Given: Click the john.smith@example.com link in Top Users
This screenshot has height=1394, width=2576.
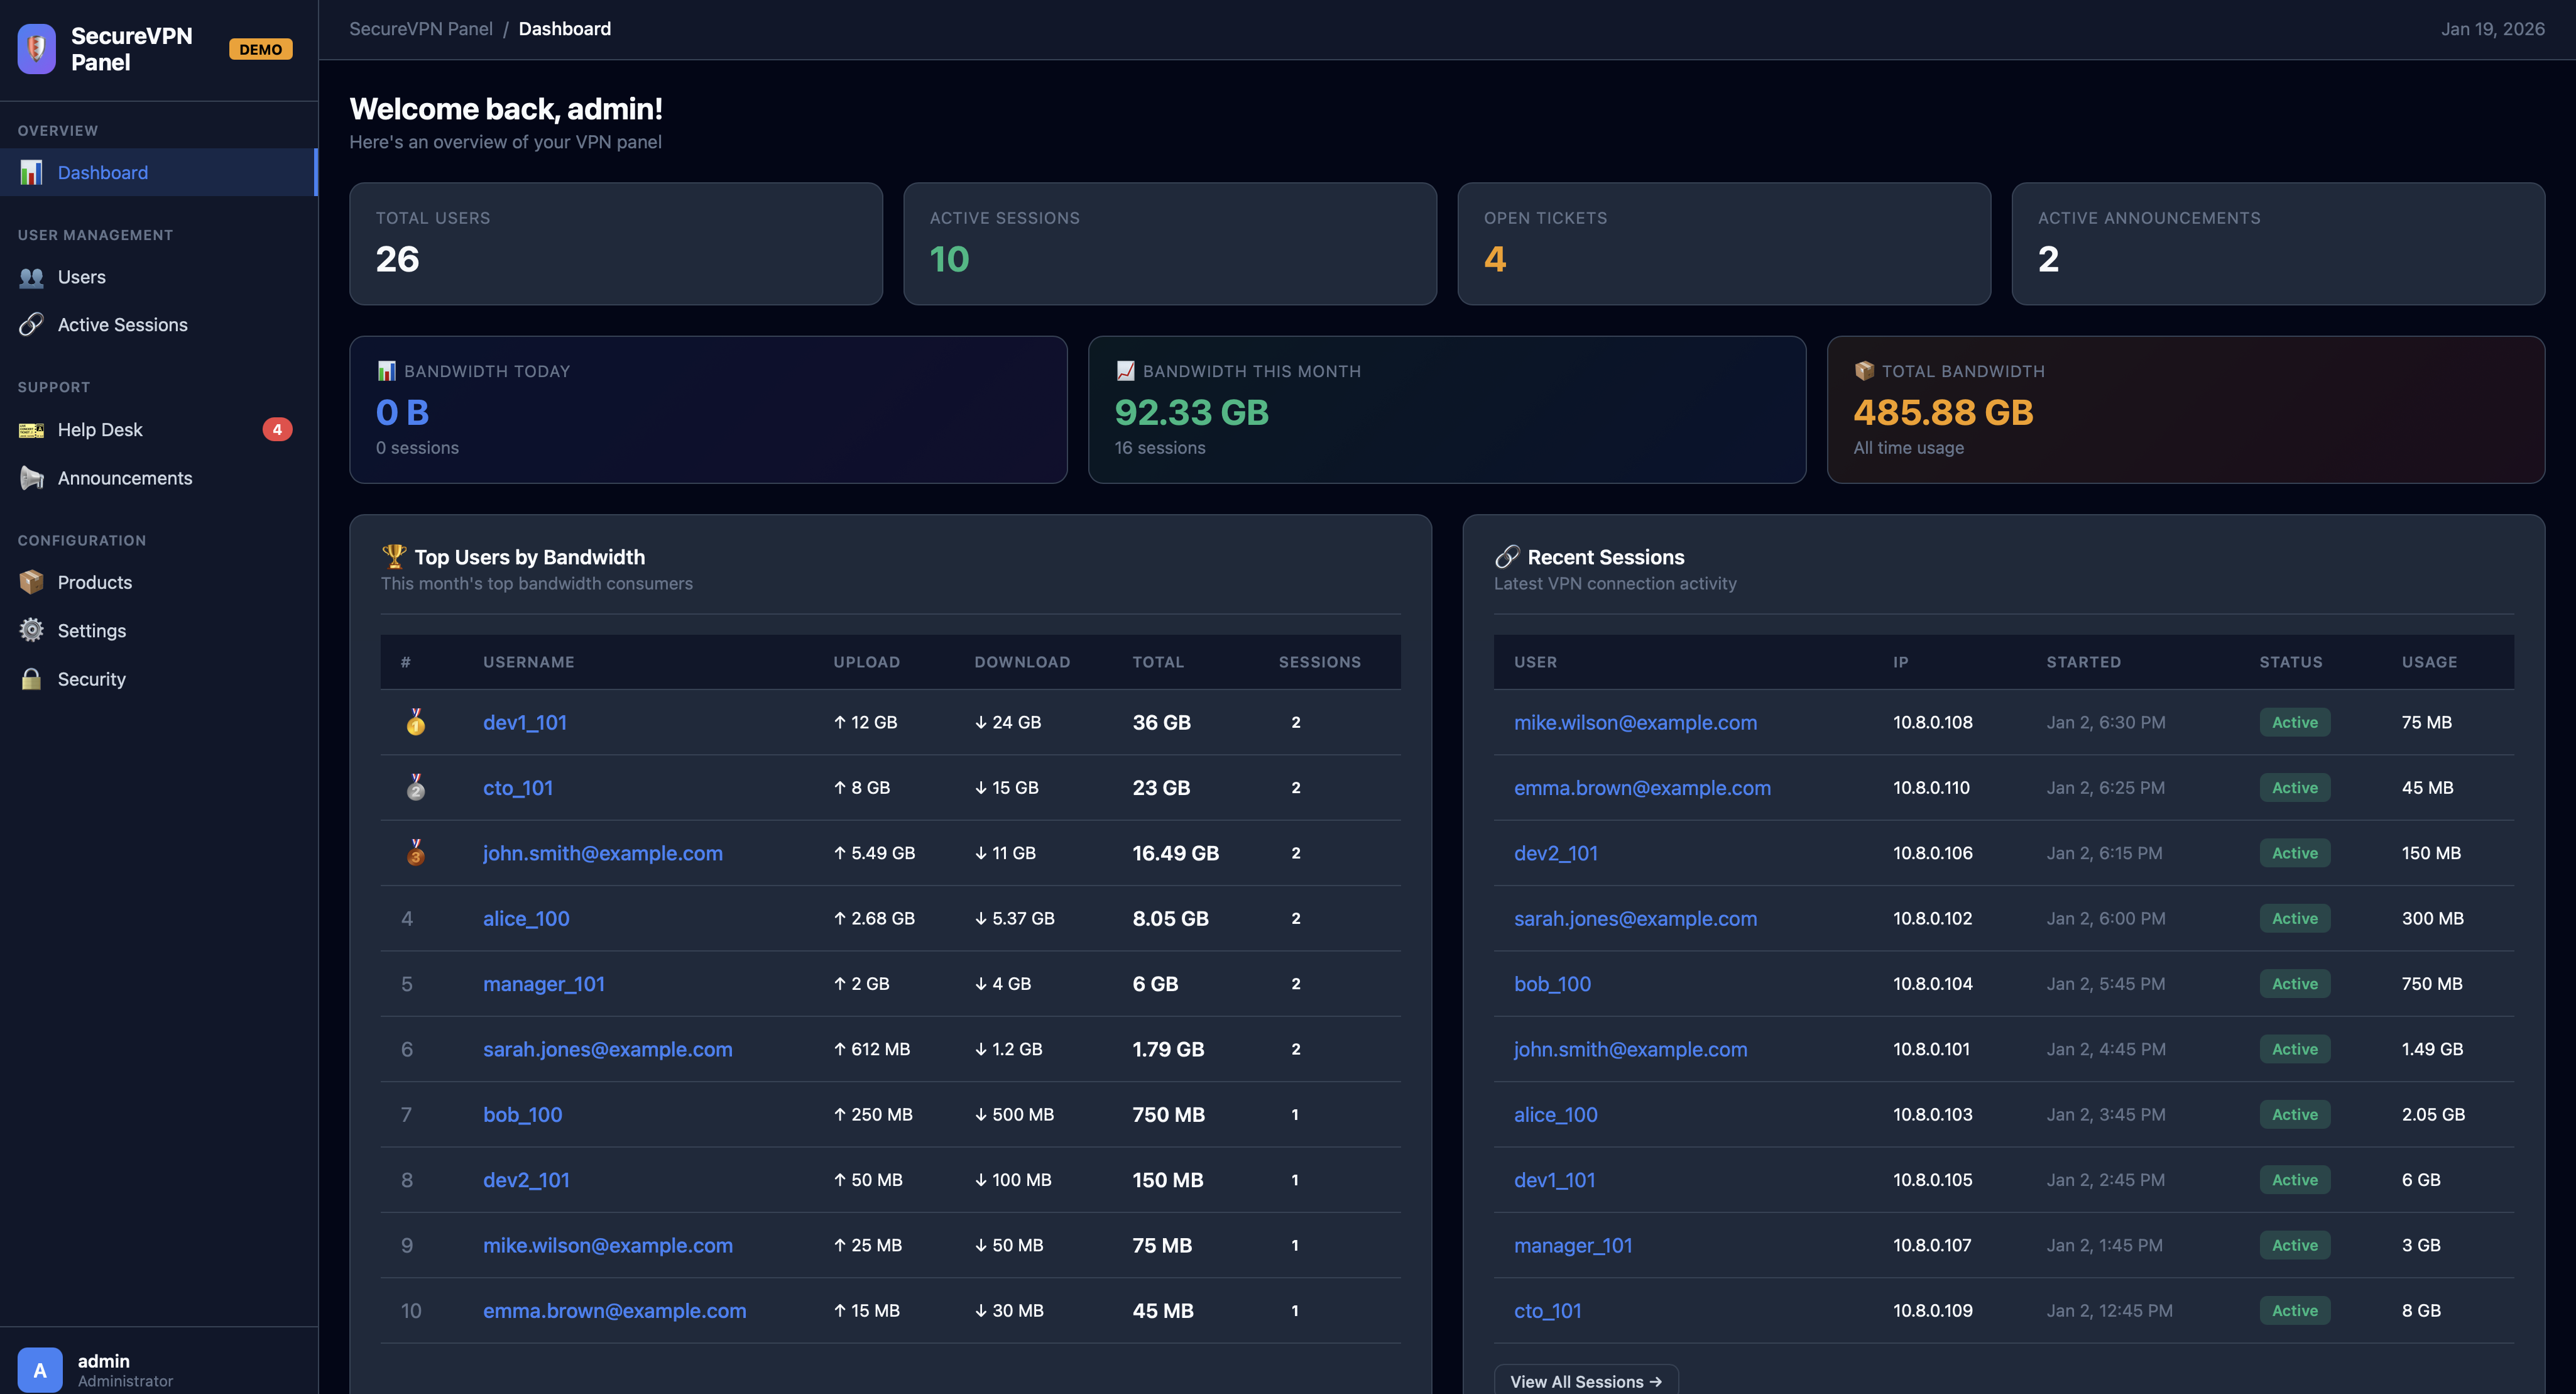Looking at the screenshot, I should pyautogui.click(x=602, y=853).
